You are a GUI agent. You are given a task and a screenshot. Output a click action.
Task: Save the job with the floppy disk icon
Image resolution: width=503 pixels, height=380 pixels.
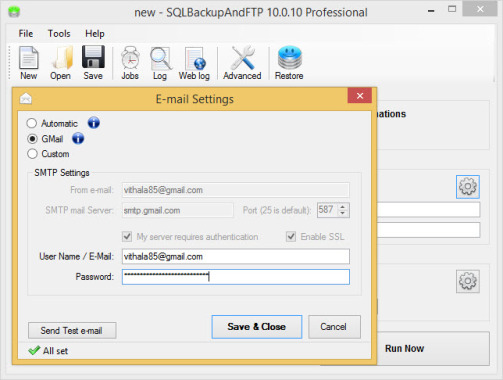(x=93, y=63)
